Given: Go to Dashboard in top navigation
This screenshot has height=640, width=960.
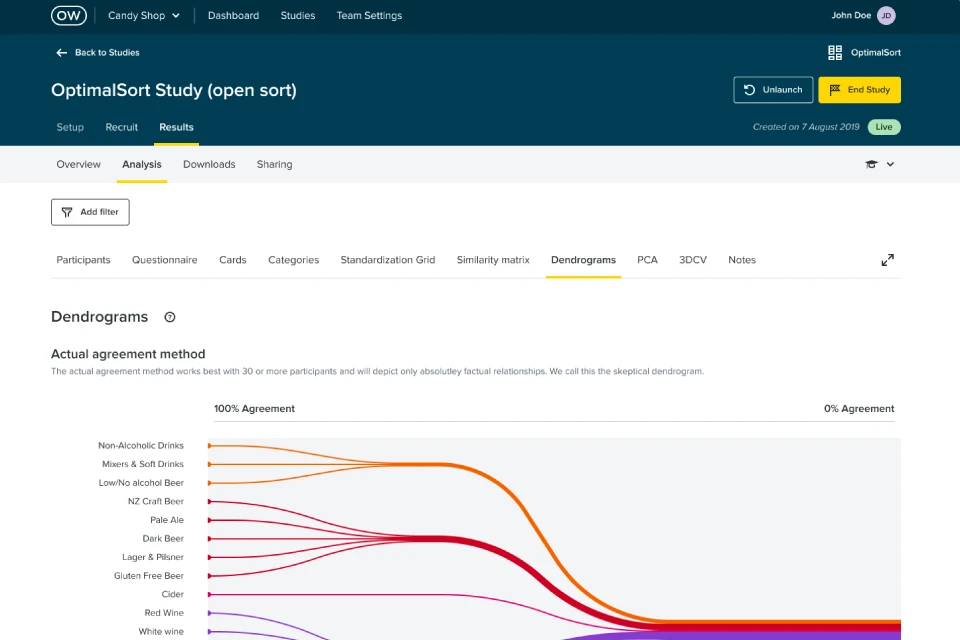Looking at the screenshot, I should [x=233, y=15].
